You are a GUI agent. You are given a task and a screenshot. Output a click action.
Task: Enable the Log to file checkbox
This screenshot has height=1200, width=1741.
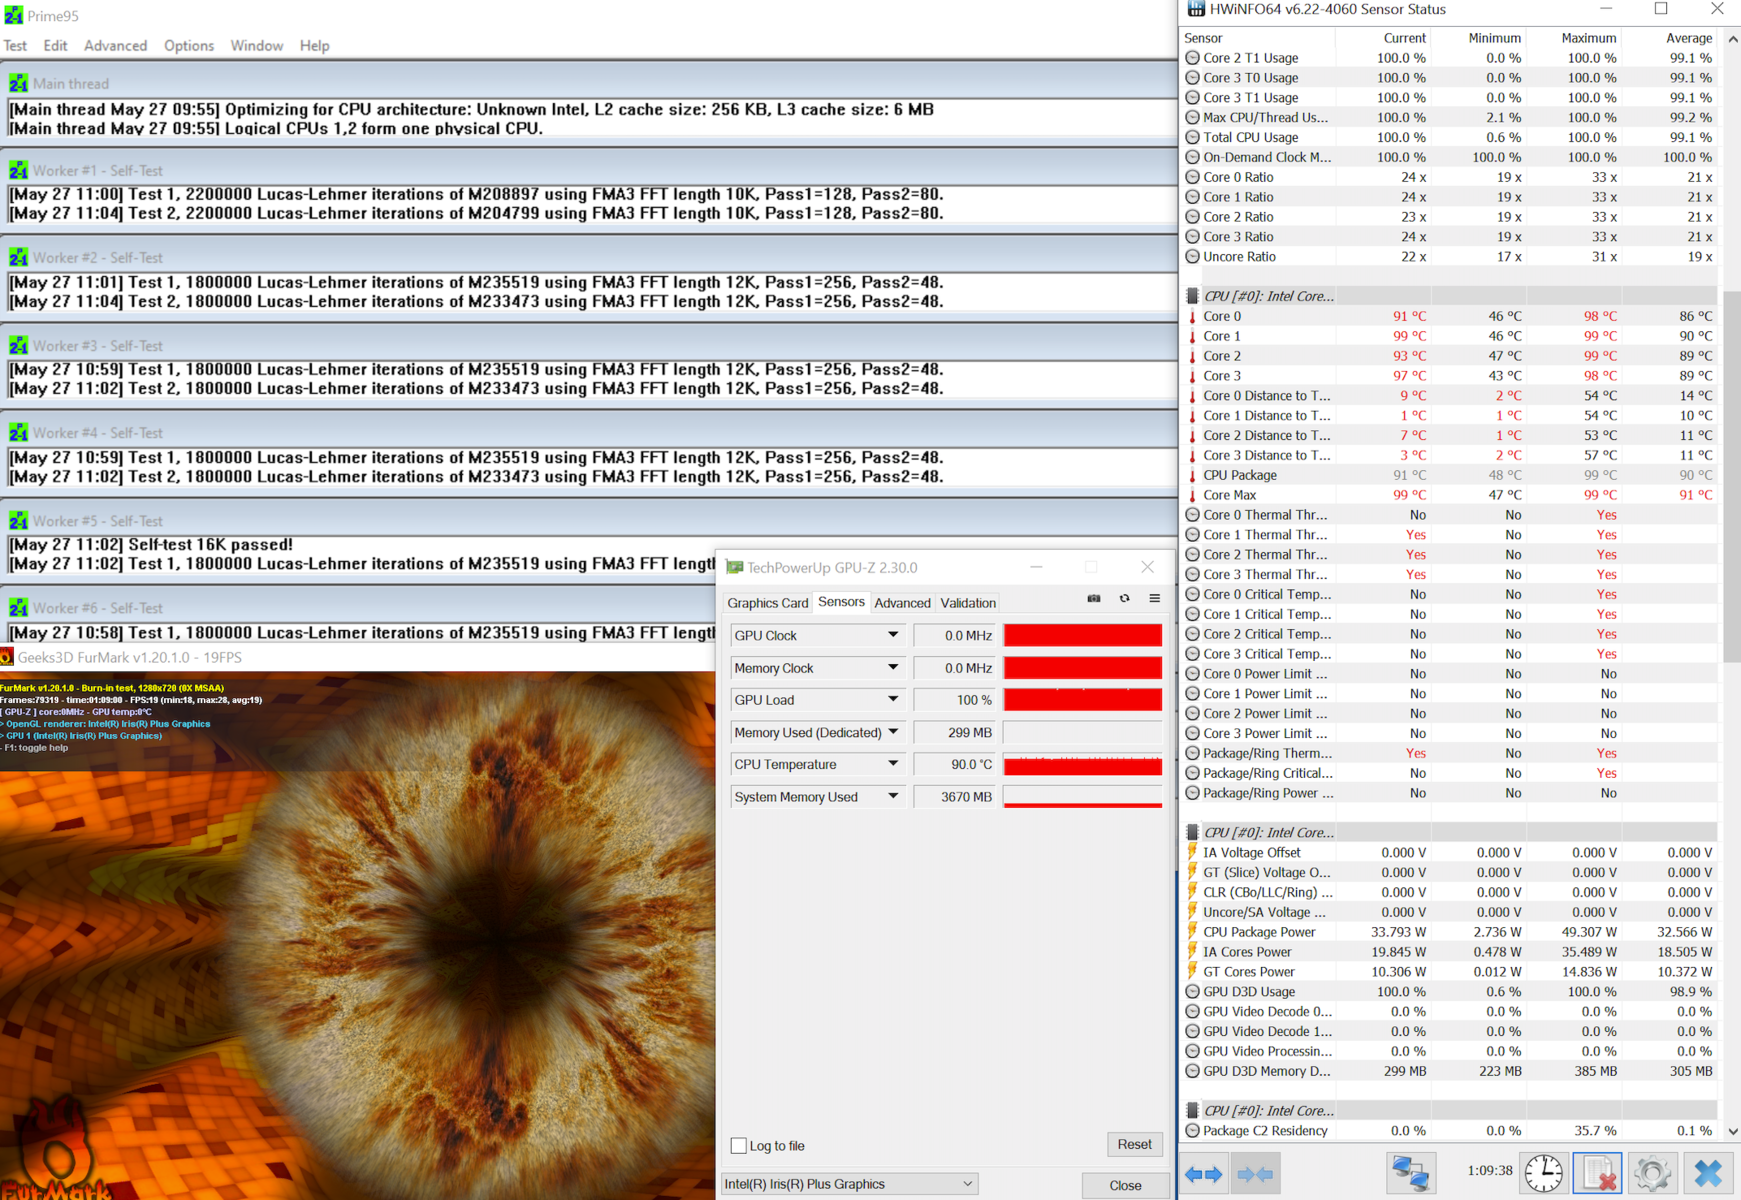(738, 1145)
